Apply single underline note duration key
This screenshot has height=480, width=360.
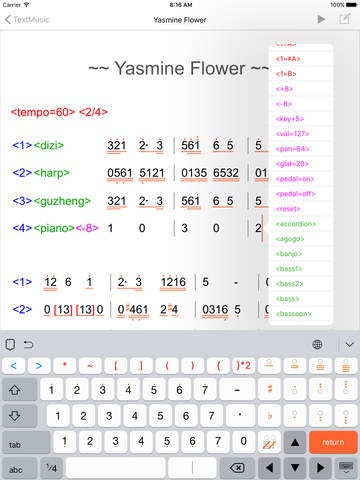[269, 366]
